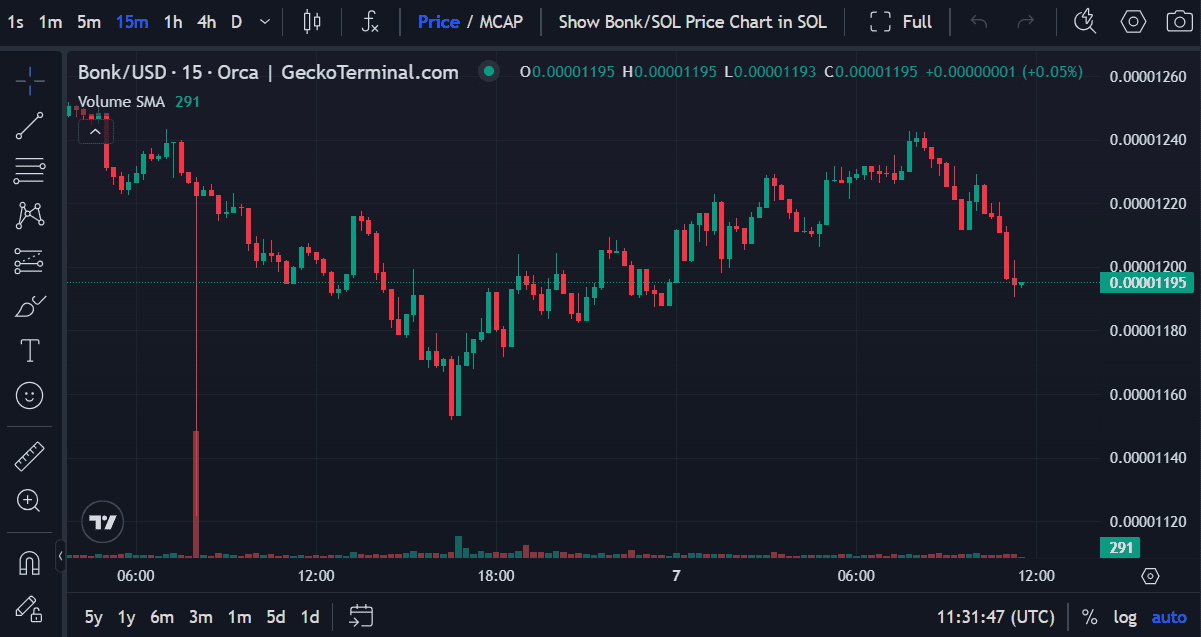
Task: Choose the text annotation tool
Action: pyautogui.click(x=29, y=350)
